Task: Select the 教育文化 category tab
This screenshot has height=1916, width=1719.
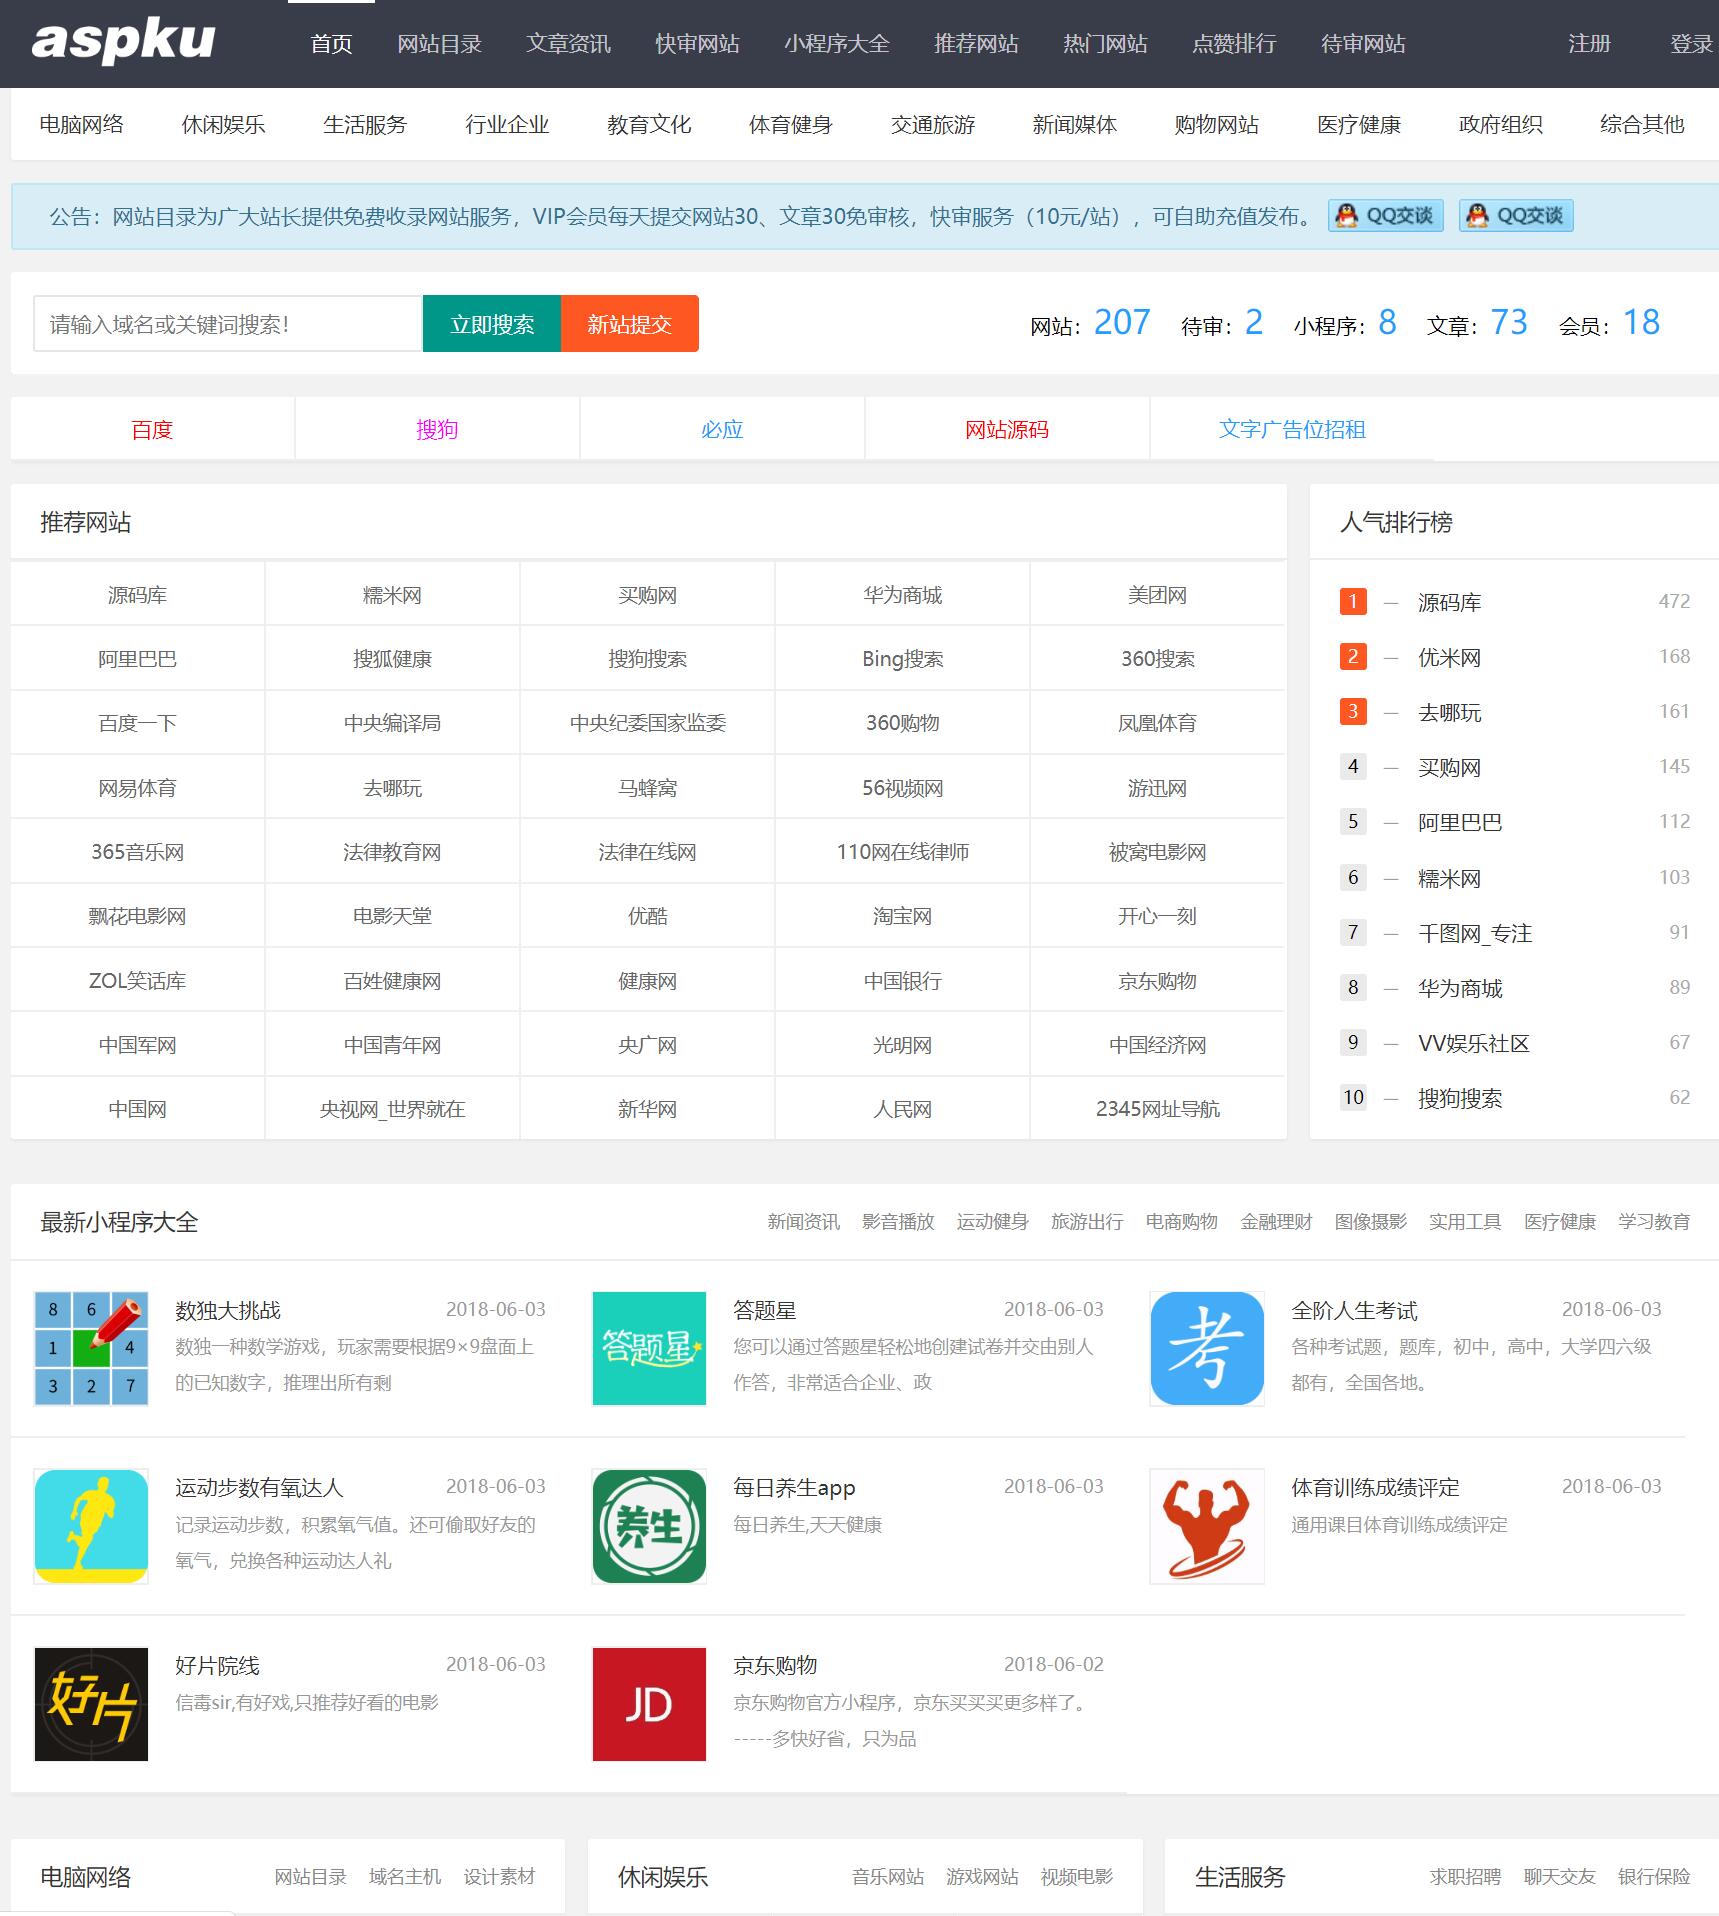Action: pyautogui.click(x=649, y=124)
